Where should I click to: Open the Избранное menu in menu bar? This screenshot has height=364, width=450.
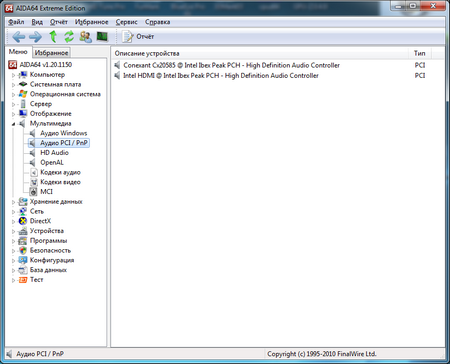click(x=91, y=22)
